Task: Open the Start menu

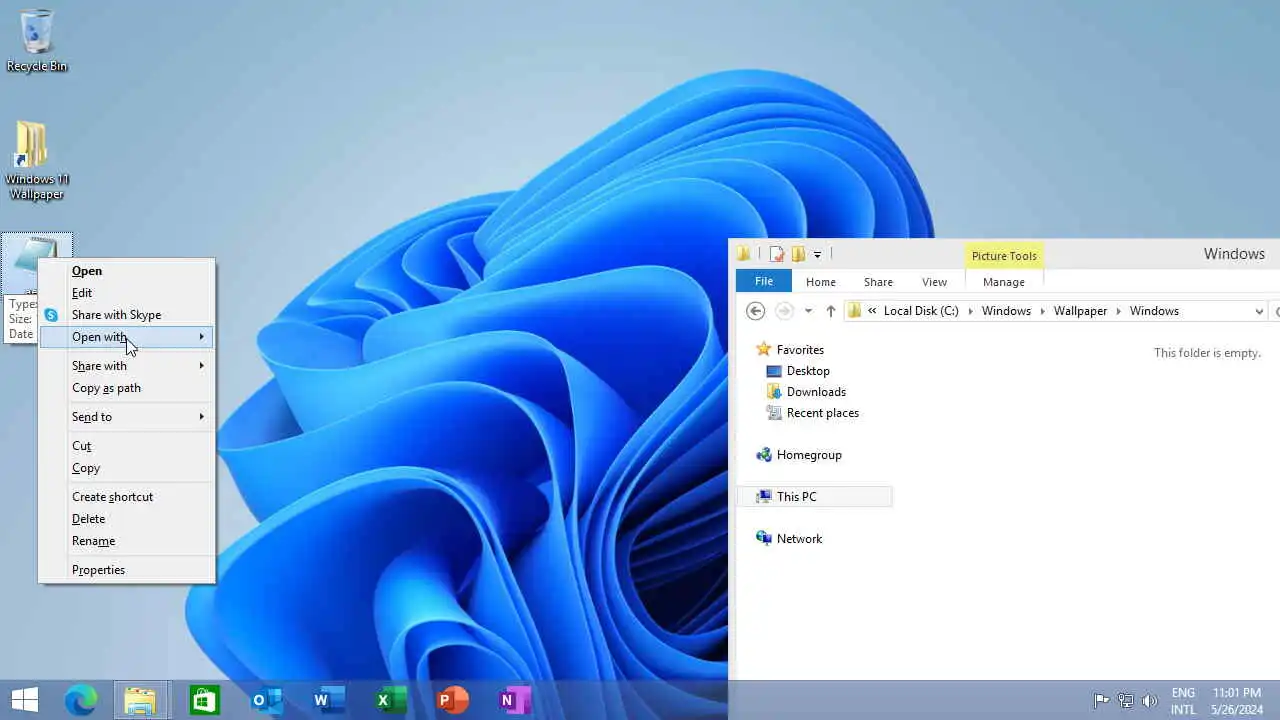Action: tap(24, 700)
